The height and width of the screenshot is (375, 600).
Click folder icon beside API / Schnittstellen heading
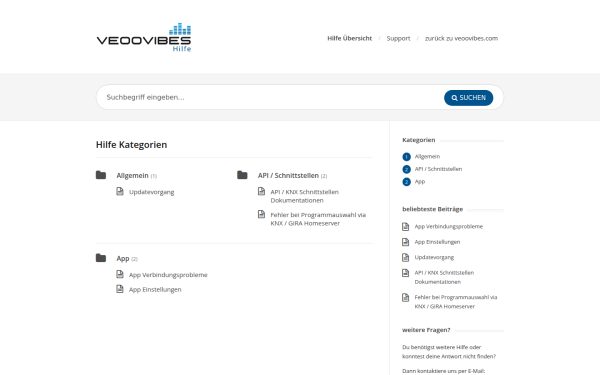point(242,175)
